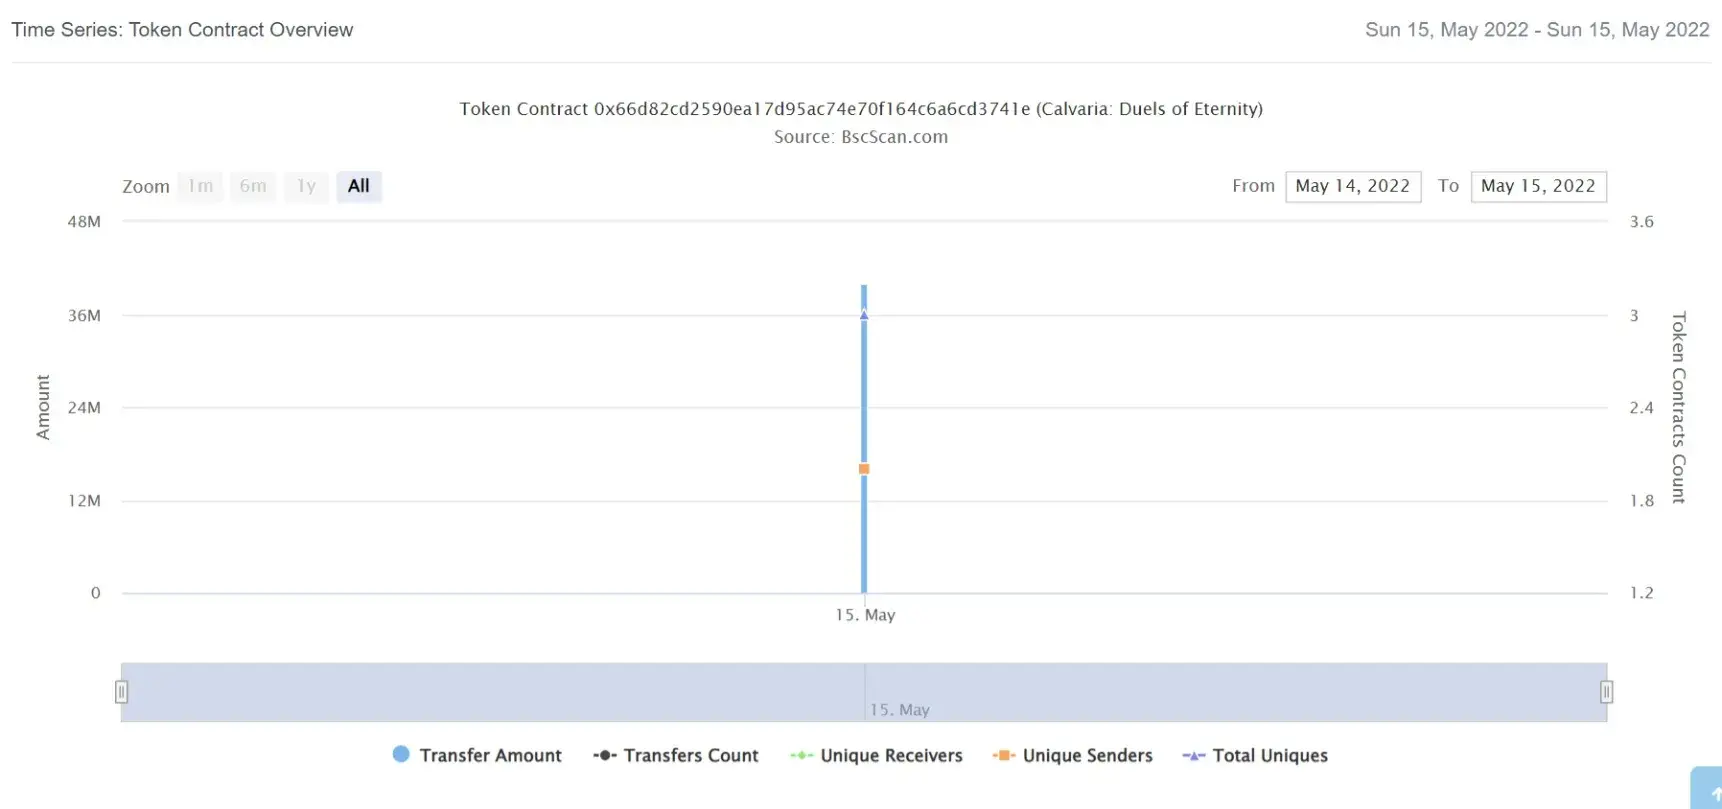Select the All zoom range
The width and height of the screenshot is (1722, 809).
click(359, 186)
